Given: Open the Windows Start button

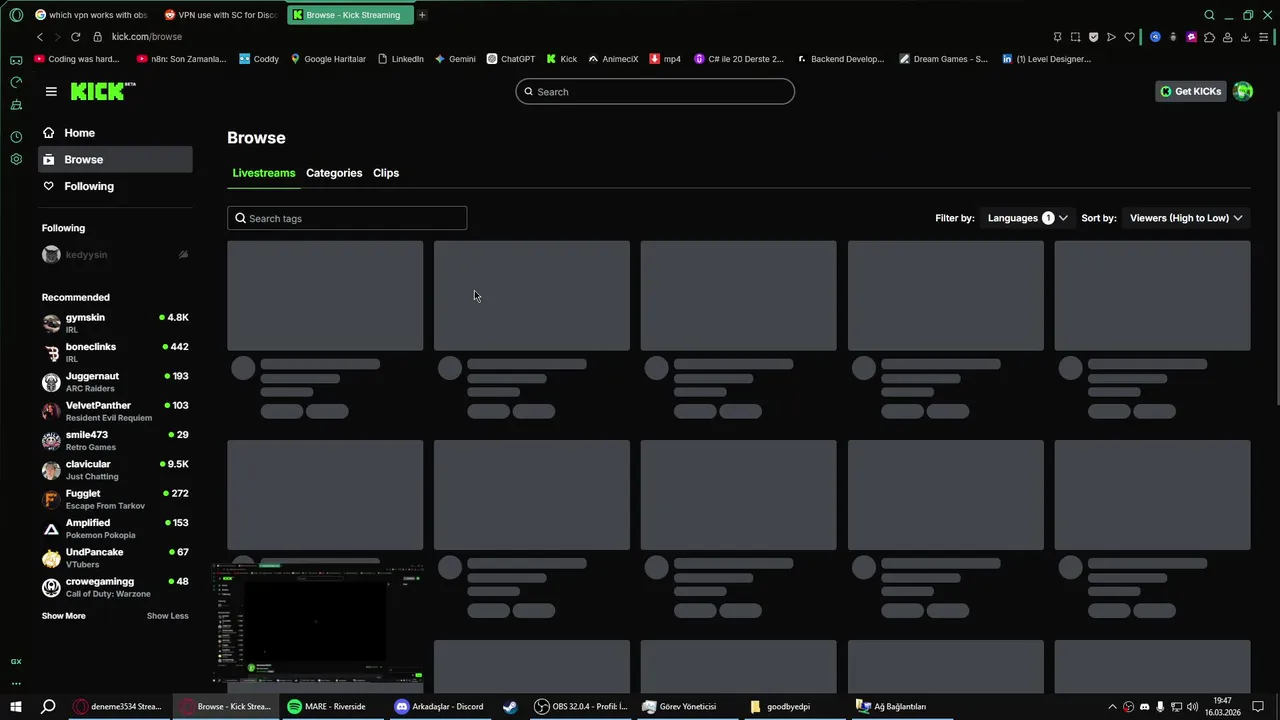Looking at the screenshot, I should (16, 706).
